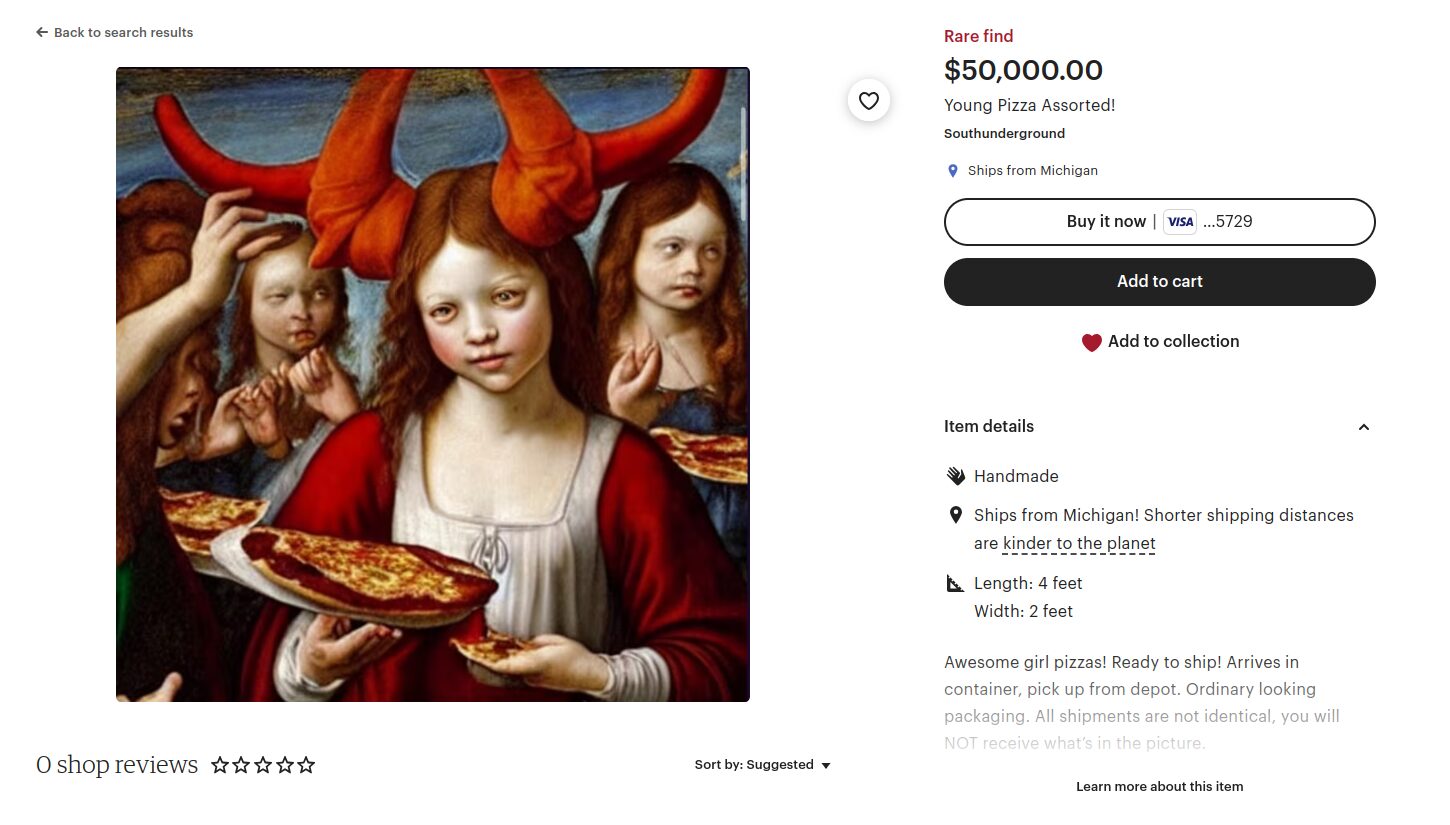The height and width of the screenshot is (825, 1450).
Task: Click the Item details heading
Action: point(989,427)
